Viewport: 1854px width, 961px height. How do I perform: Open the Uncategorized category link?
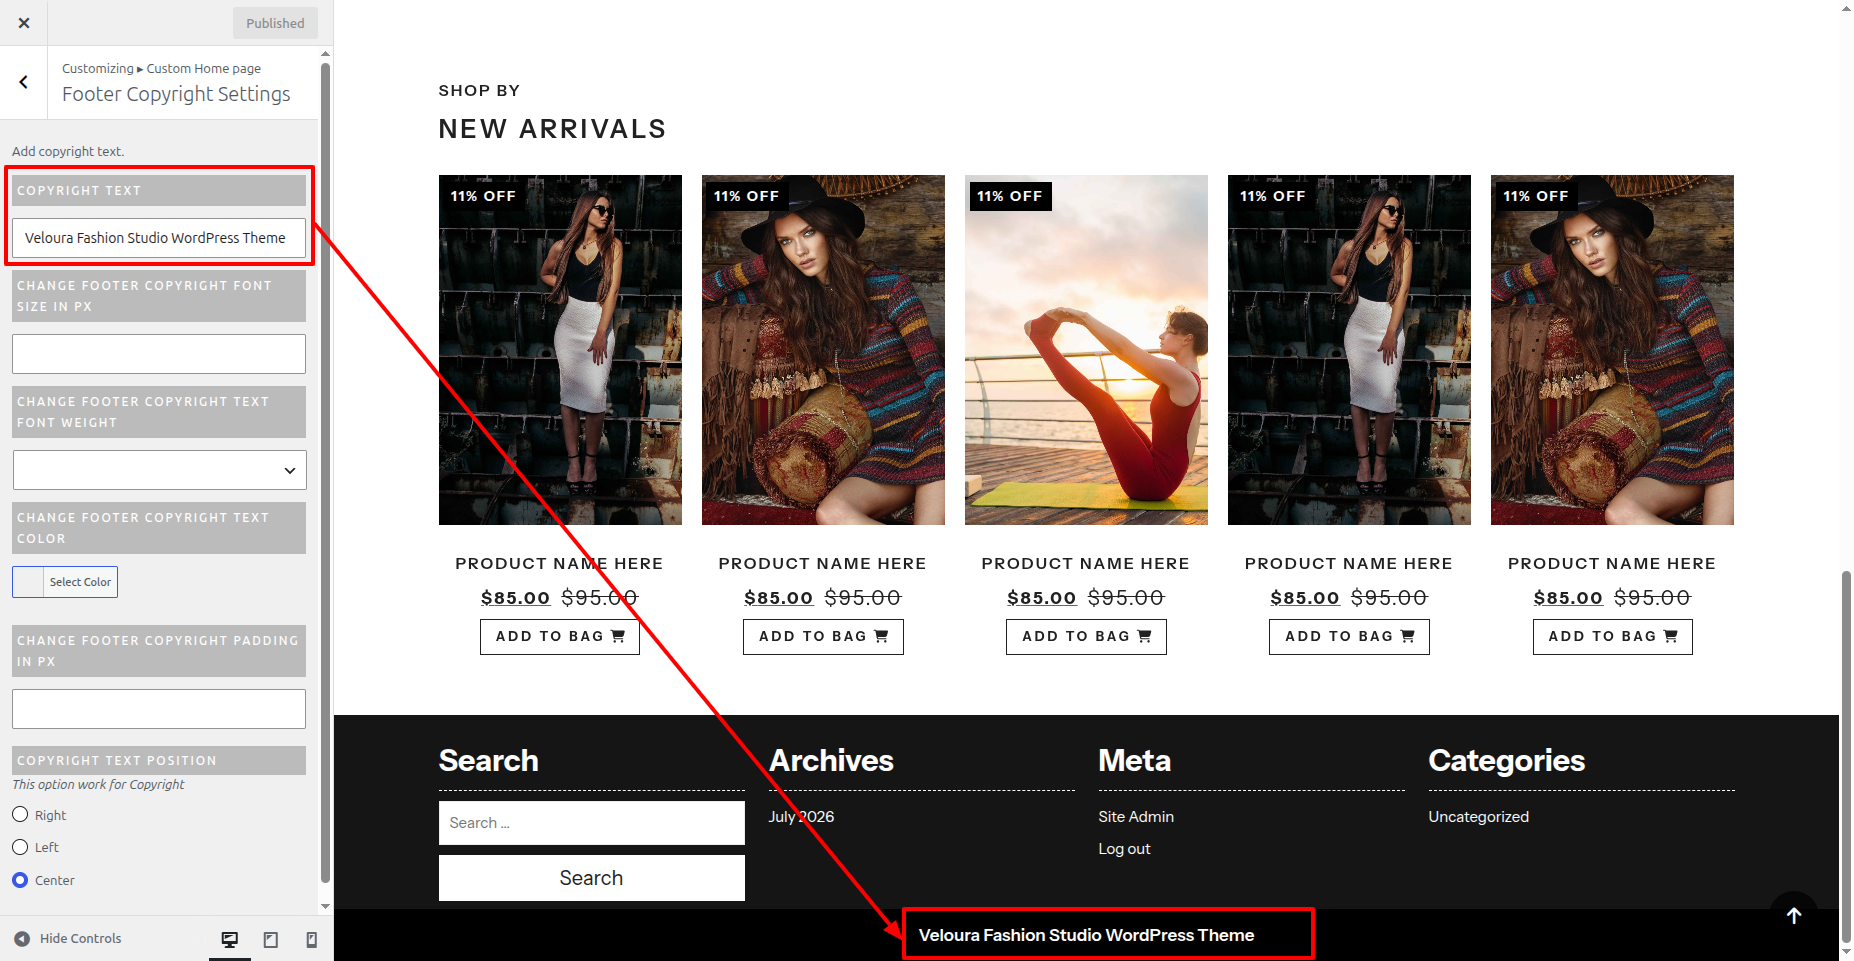[x=1478, y=817]
